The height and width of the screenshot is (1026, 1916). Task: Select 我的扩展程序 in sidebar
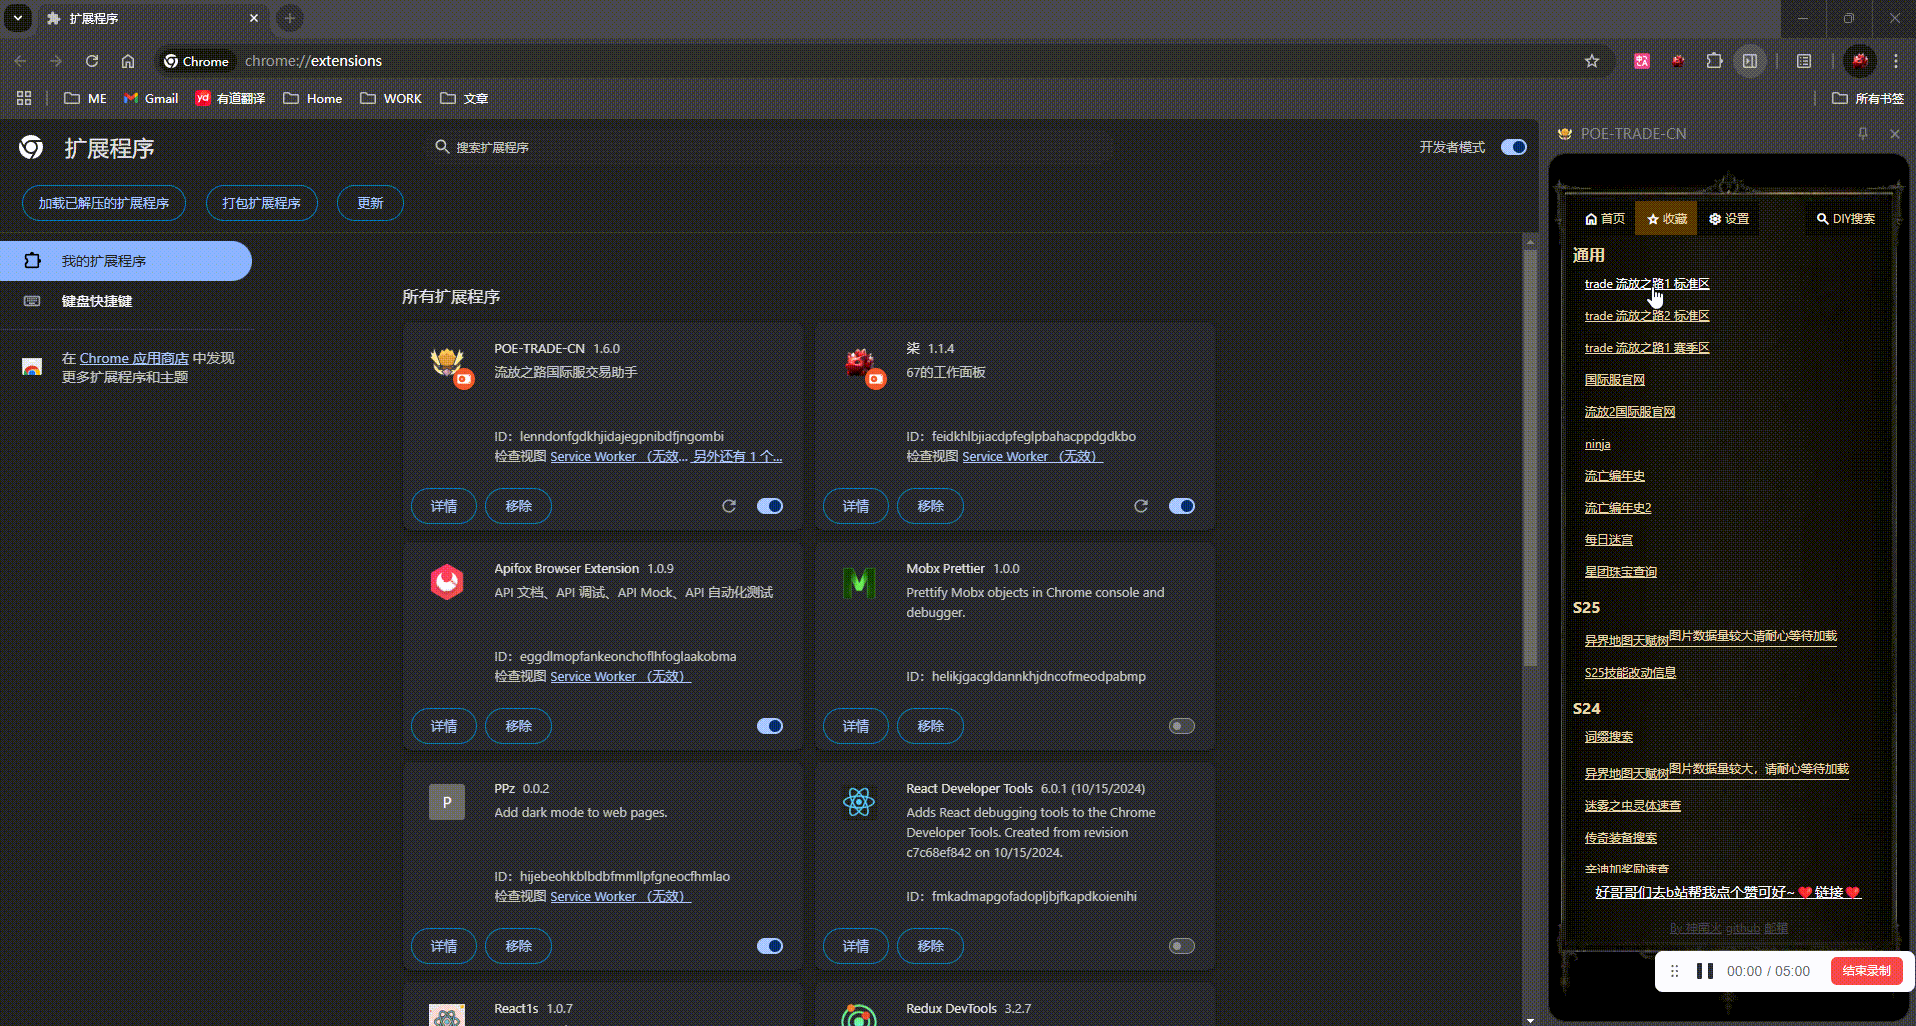(x=126, y=261)
